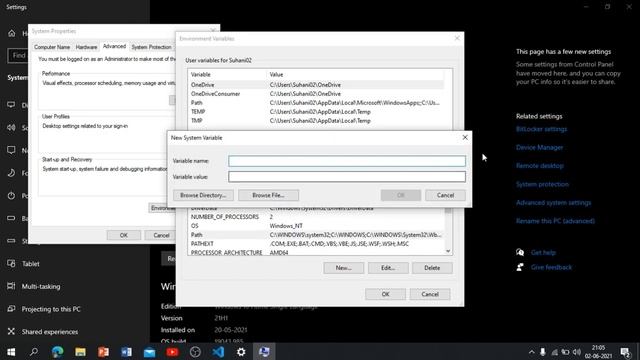Select OneDrive user variable row
This screenshot has width=640, height=360.
pos(317,84)
